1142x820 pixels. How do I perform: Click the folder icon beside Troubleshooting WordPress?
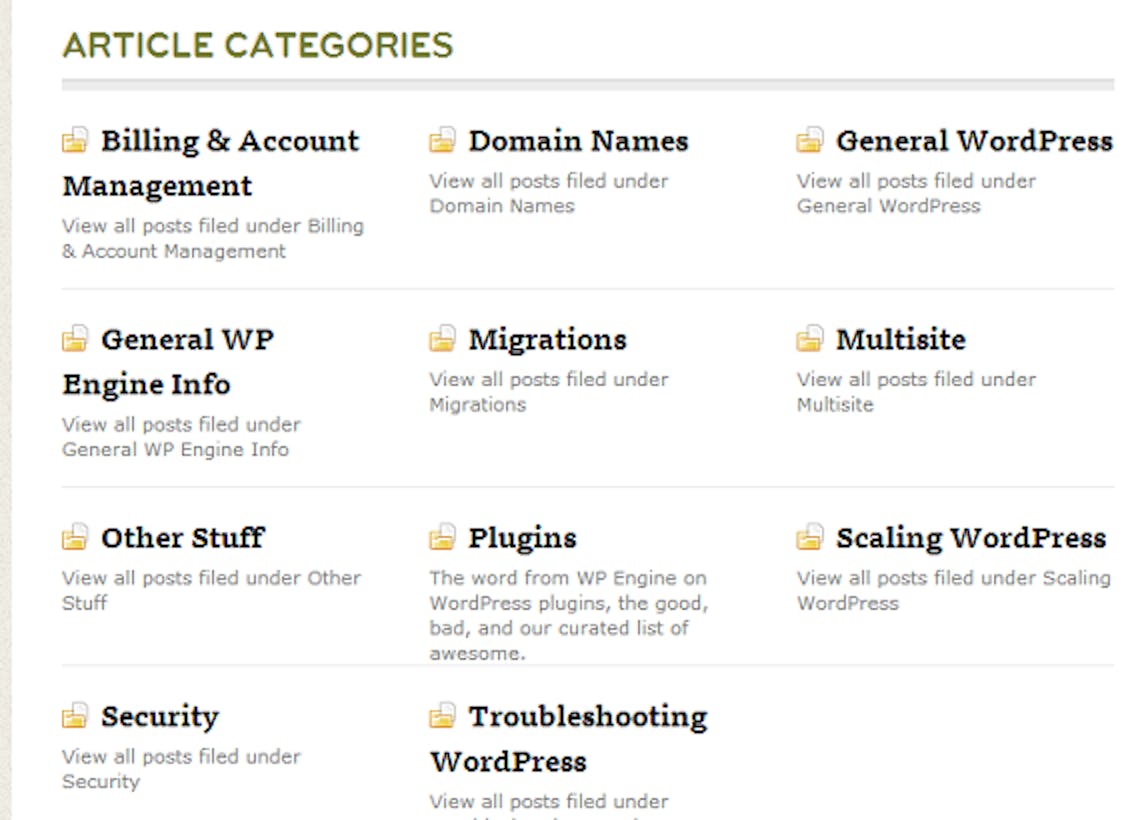[442, 716]
